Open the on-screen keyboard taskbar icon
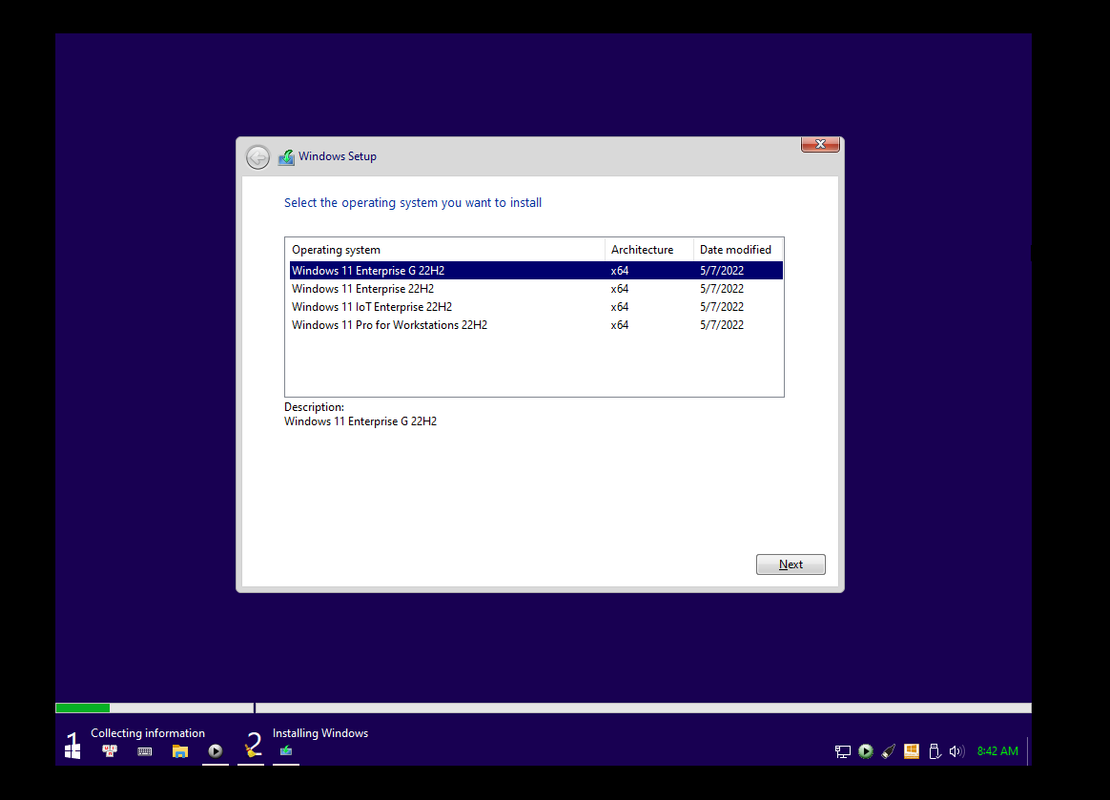This screenshot has height=800, width=1110. point(145,751)
